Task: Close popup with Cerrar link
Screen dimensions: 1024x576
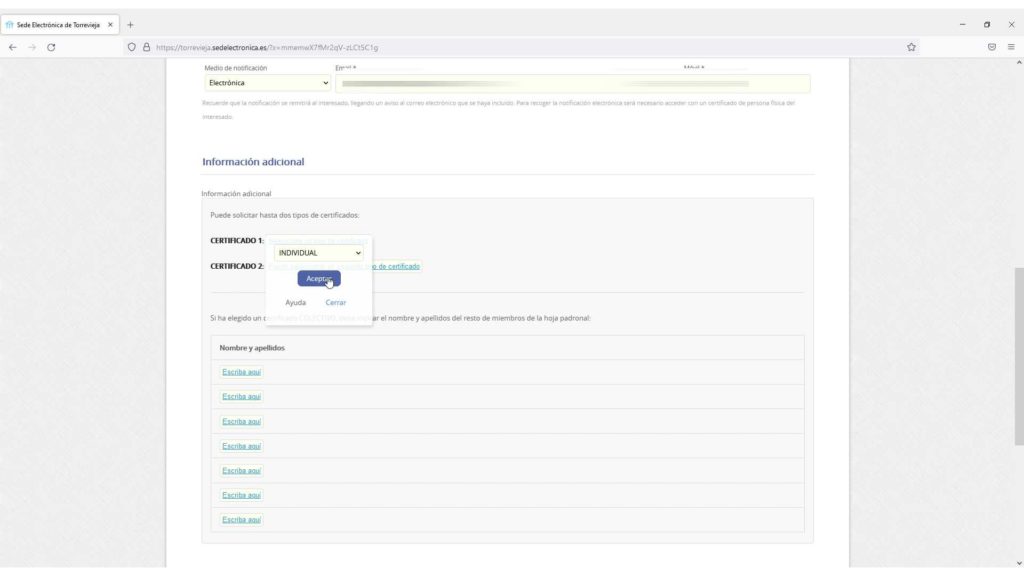Action: coord(336,302)
